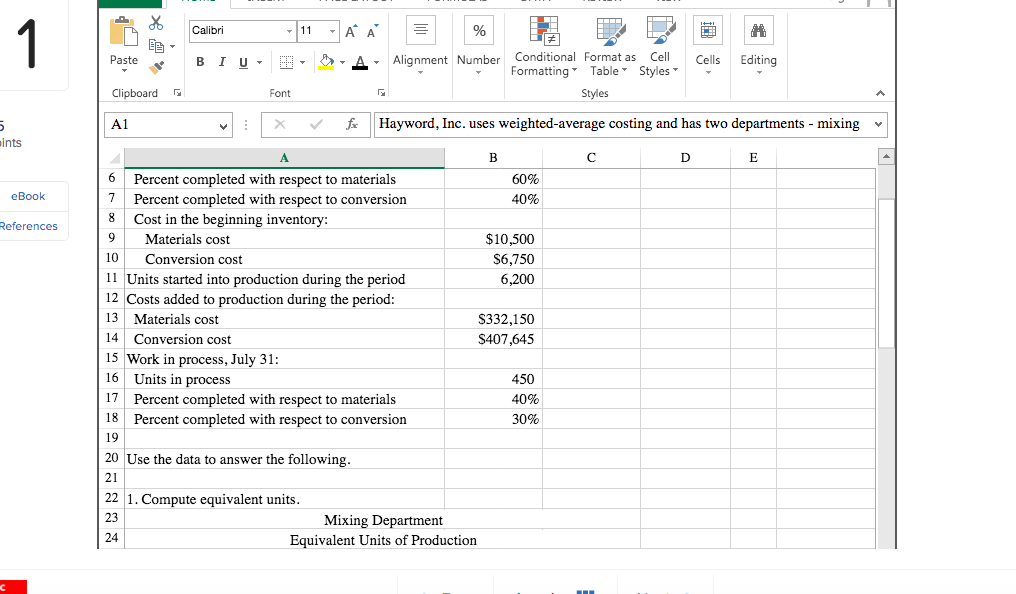The image size is (1016, 594).
Task: Select "Work in process, July 31:" cell
Action: 284,360
